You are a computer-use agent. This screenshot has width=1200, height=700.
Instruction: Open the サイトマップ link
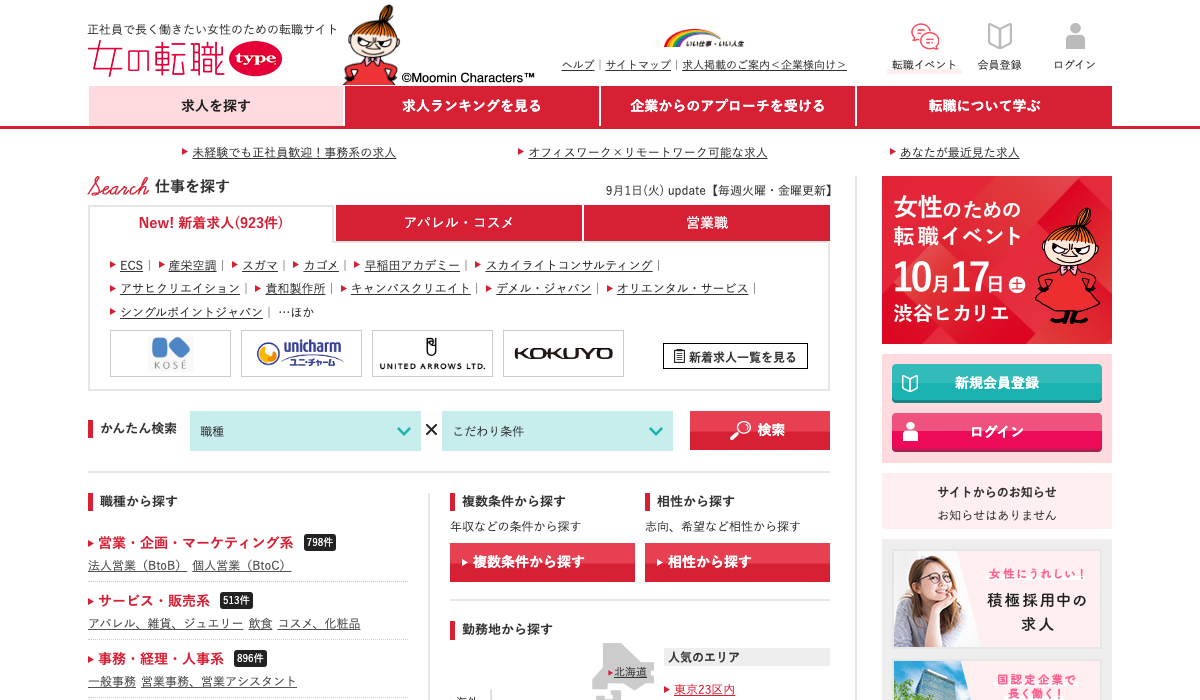click(x=638, y=65)
